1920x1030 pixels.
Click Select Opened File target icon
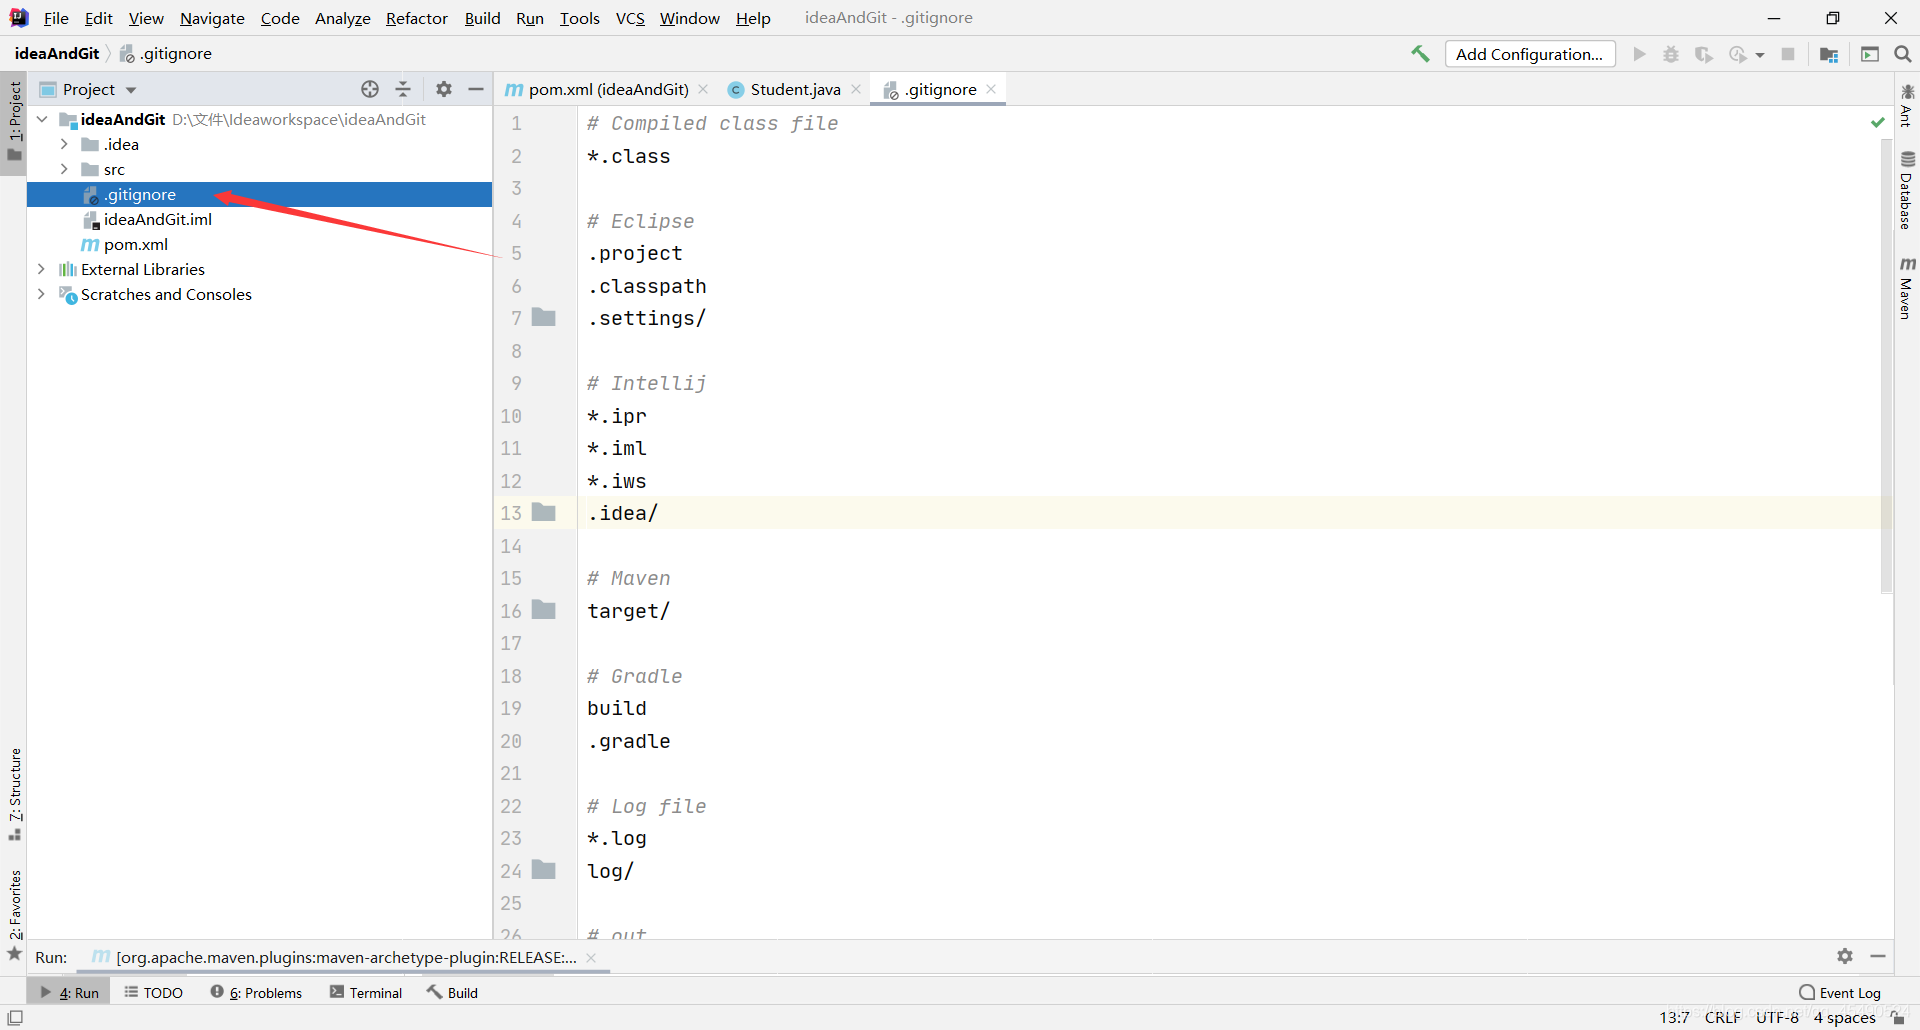click(370, 89)
